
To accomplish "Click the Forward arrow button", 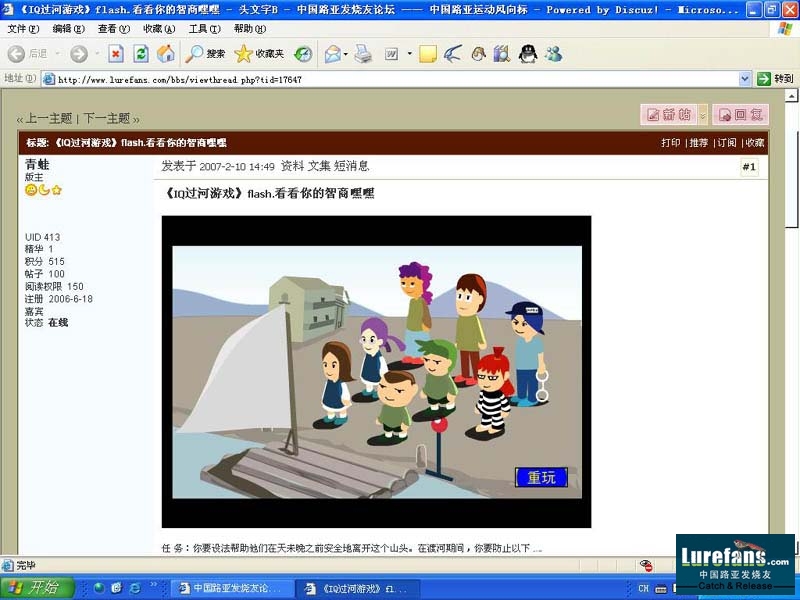I will pos(79,54).
